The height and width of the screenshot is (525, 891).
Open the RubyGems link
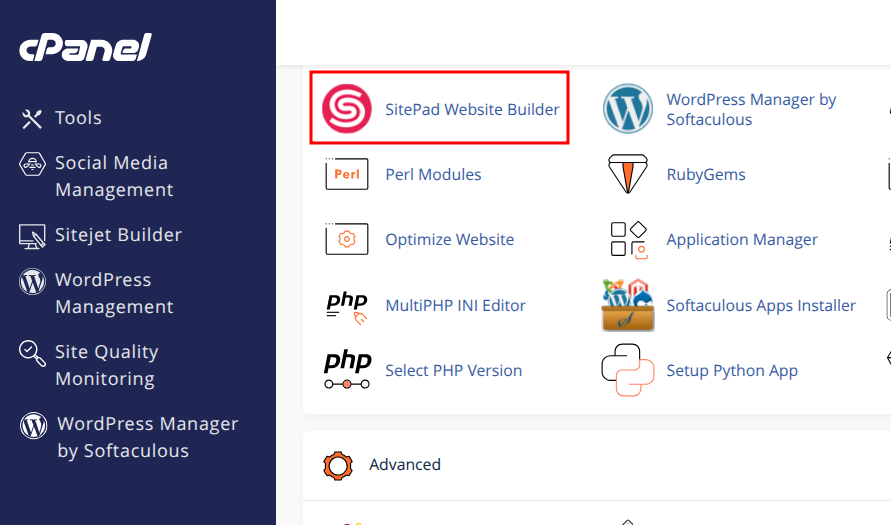click(706, 174)
